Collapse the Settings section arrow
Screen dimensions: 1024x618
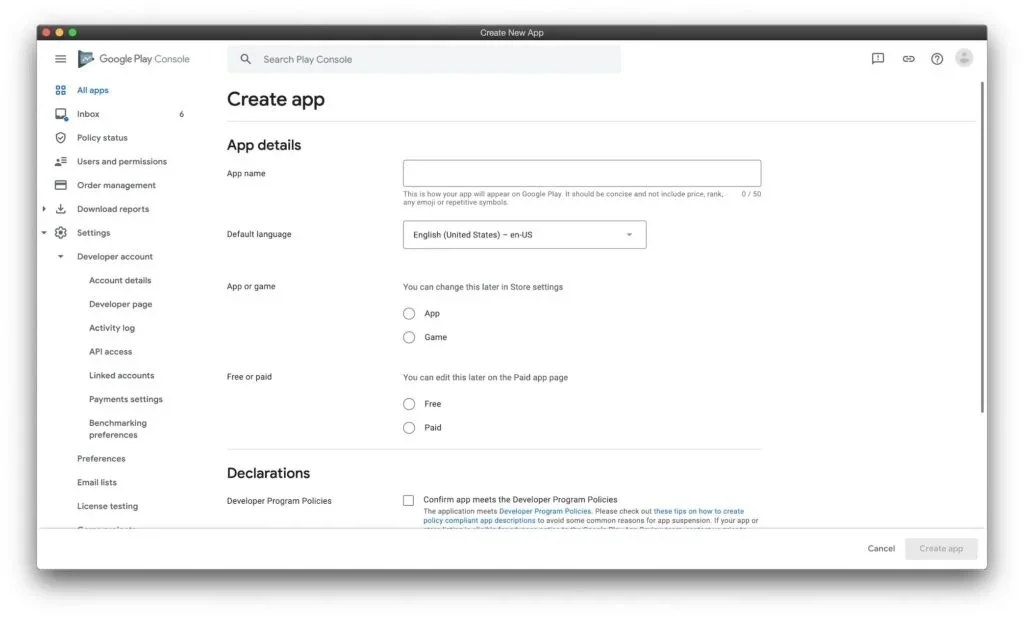[x=44, y=233]
